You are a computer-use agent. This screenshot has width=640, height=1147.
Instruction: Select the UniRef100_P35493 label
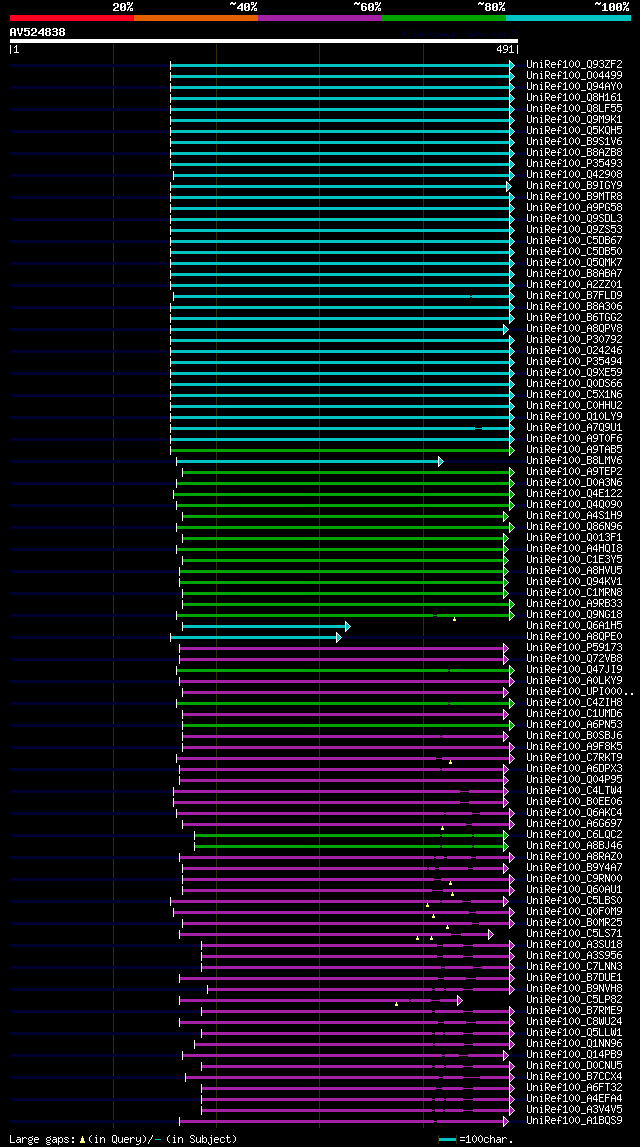click(574, 164)
